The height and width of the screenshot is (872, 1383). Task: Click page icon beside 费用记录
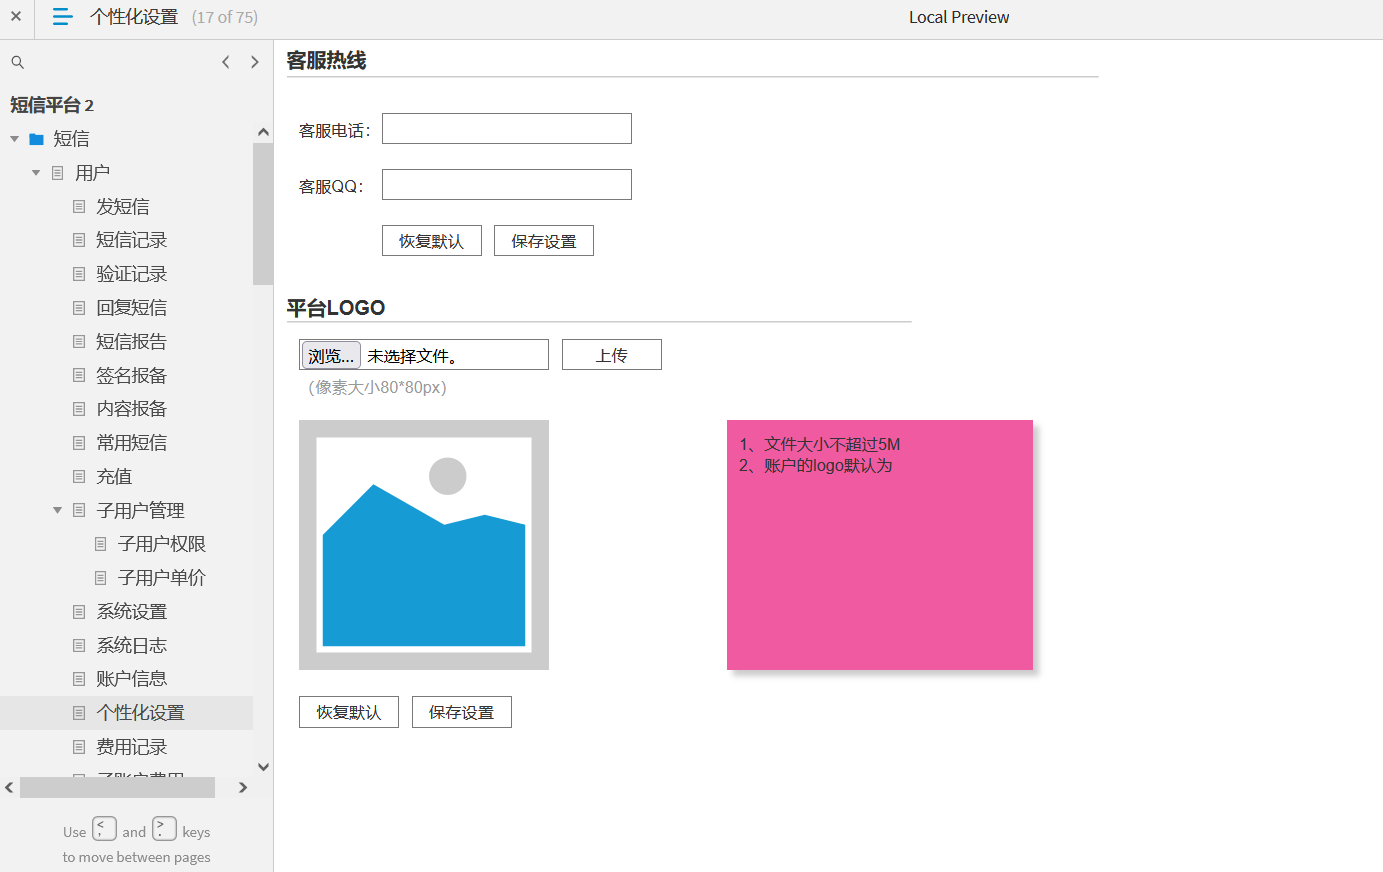79,747
